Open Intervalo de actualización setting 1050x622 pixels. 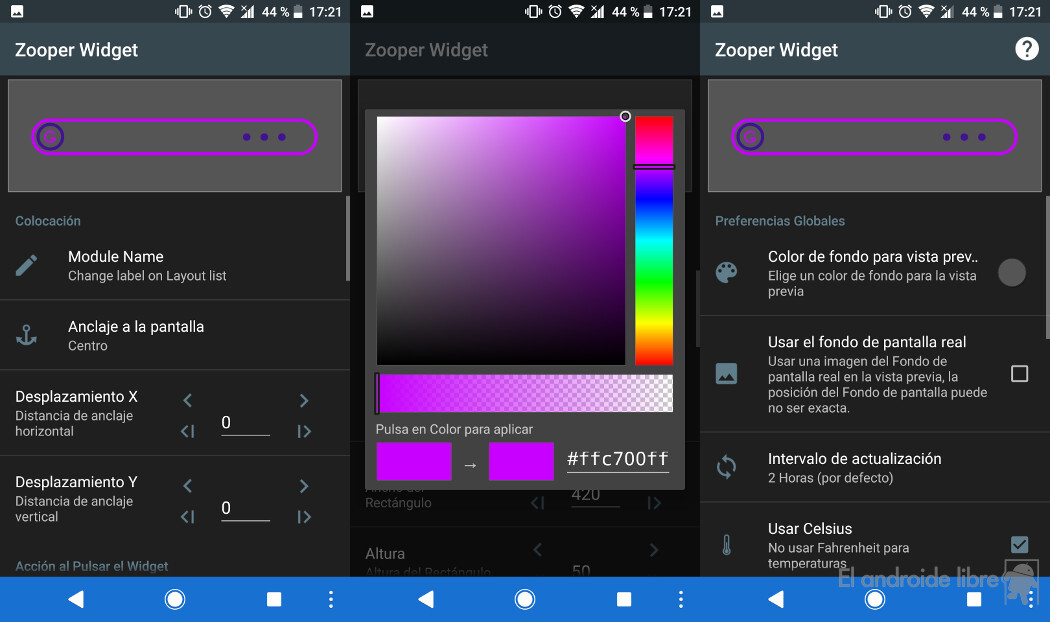click(875, 467)
